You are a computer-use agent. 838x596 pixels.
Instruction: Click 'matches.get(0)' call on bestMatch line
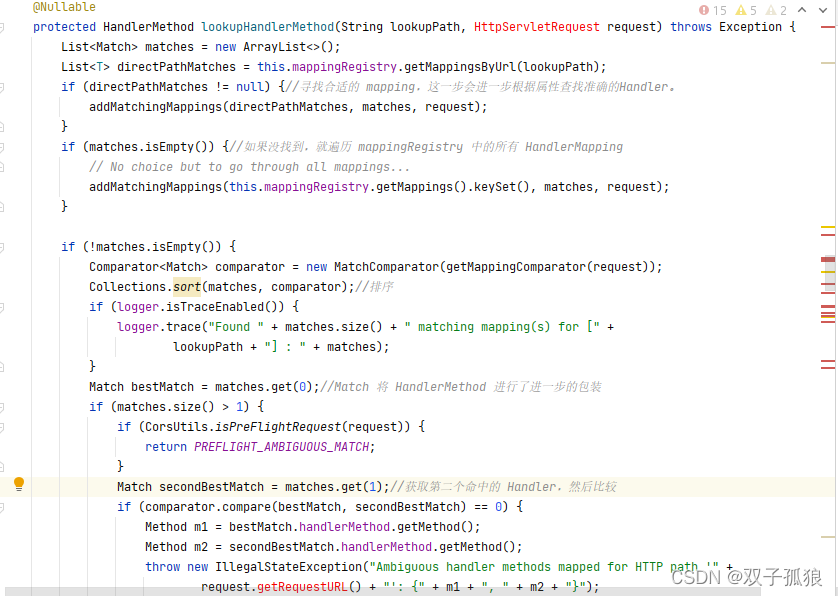pyautogui.click(x=264, y=387)
